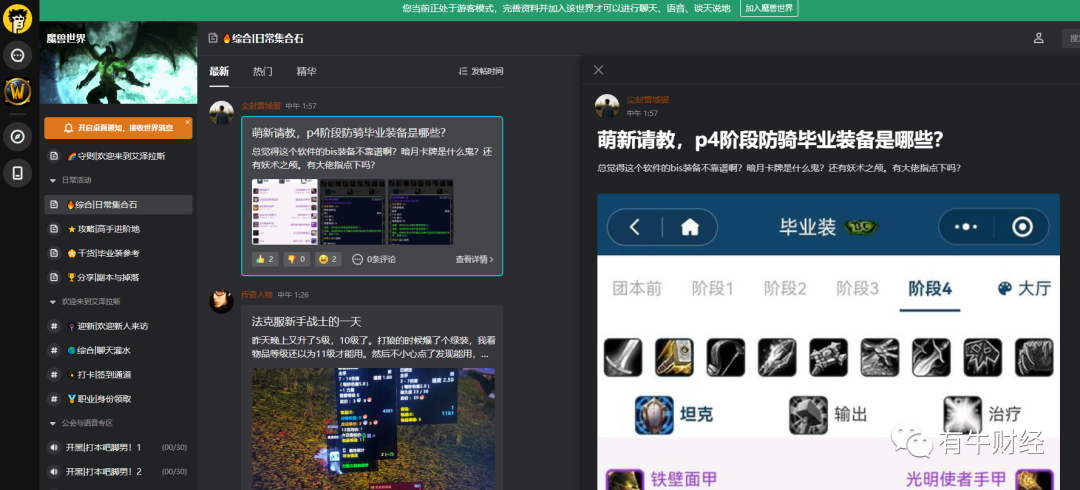Click the member profile icon in the header

click(x=1039, y=39)
